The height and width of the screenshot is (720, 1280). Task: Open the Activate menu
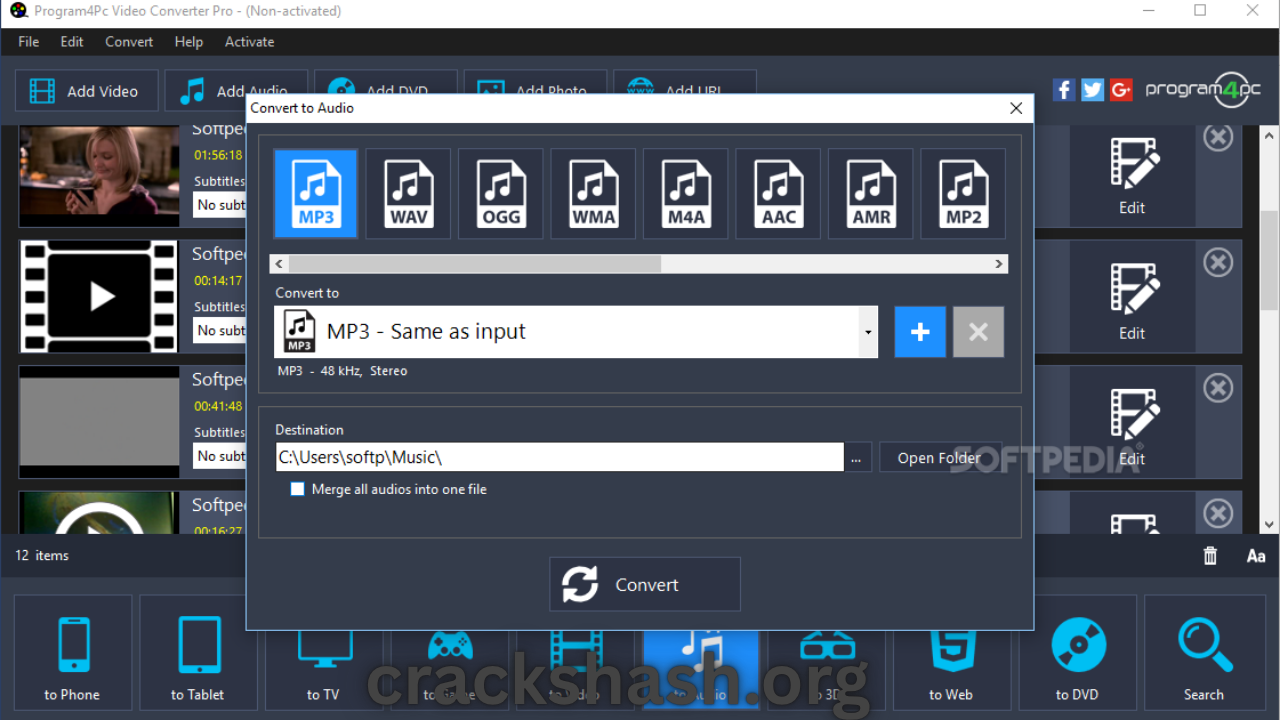[249, 42]
